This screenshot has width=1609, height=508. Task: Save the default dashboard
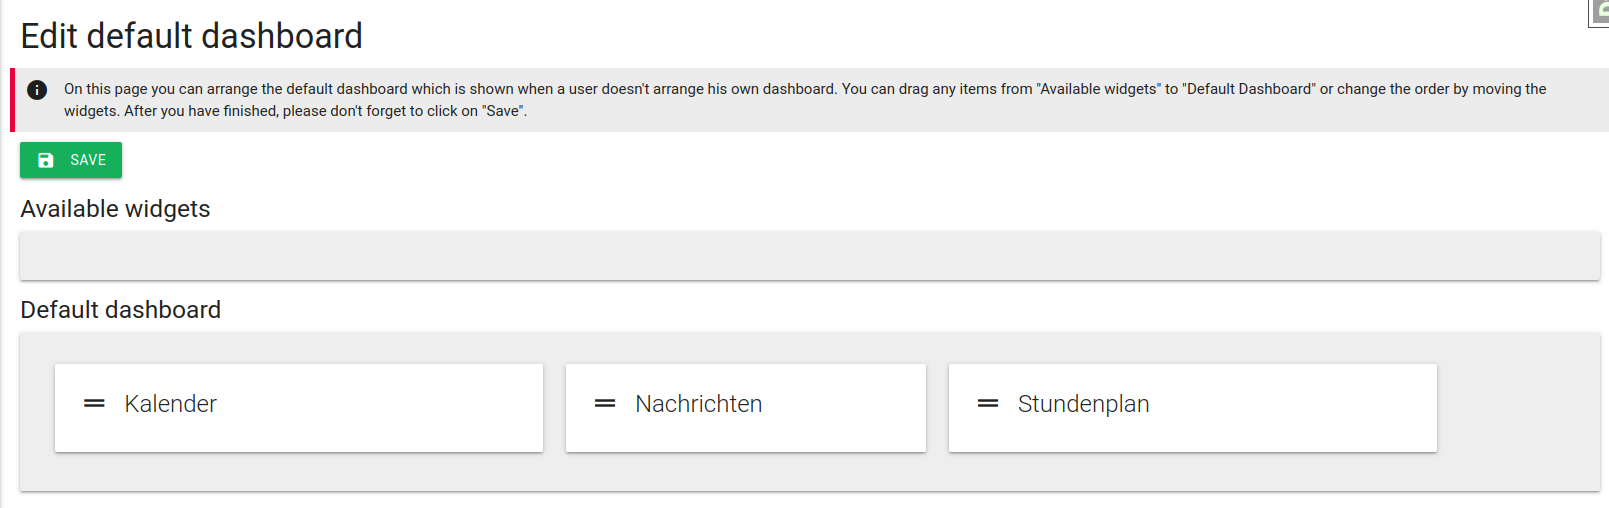(71, 160)
